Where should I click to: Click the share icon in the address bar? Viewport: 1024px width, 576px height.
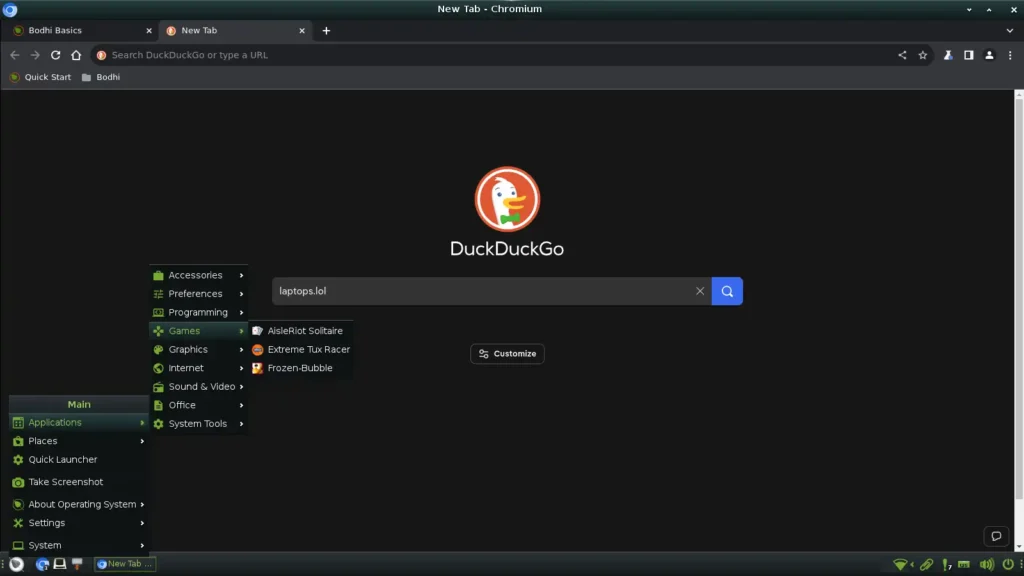tap(902, 55)
